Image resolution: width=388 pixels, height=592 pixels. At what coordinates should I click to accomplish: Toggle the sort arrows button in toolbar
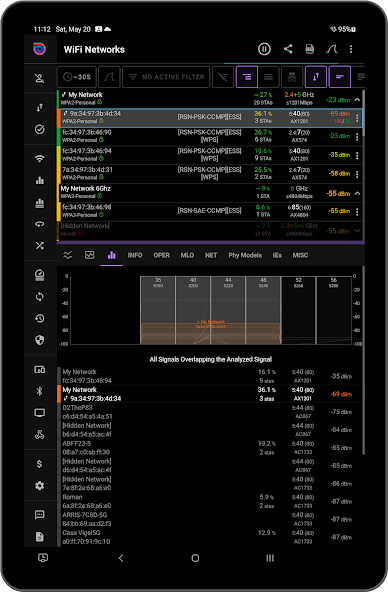(x=316, y=77)
